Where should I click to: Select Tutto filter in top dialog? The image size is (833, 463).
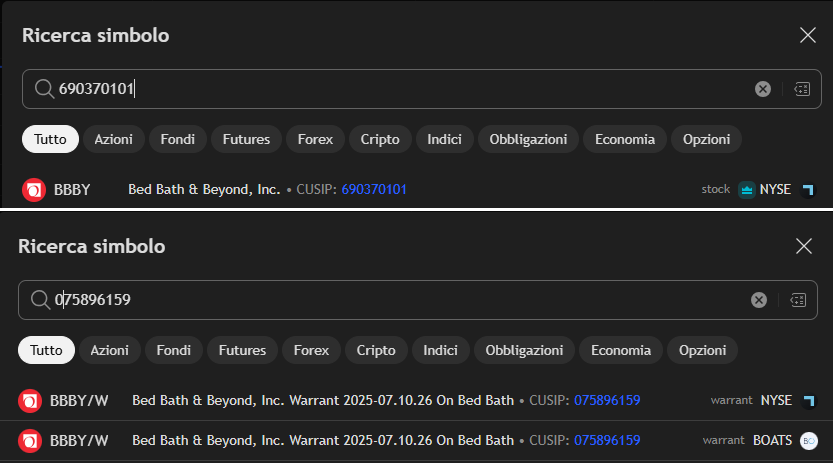[50, 139]
